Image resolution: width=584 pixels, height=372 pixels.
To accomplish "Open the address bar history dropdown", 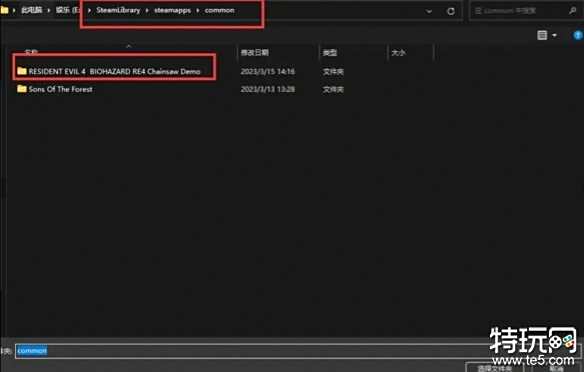I will tap(429, 11).
